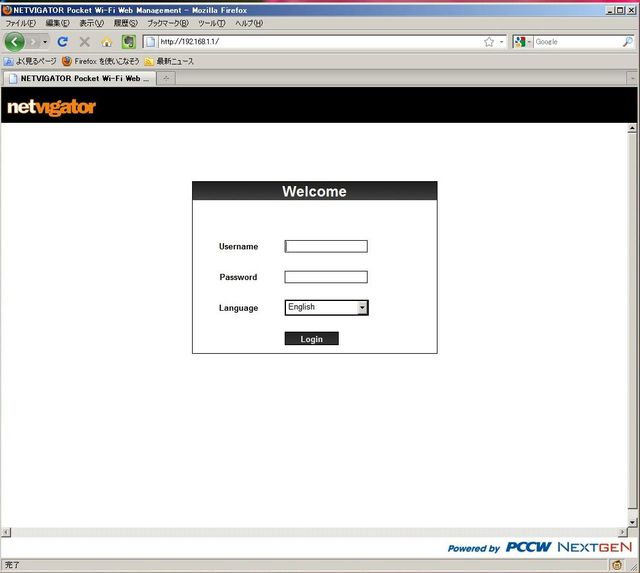Image resolution: width=640 pixels, height=573 pixels.
Task: Click the search magnifier icon
Action: (x=626, y=42)
